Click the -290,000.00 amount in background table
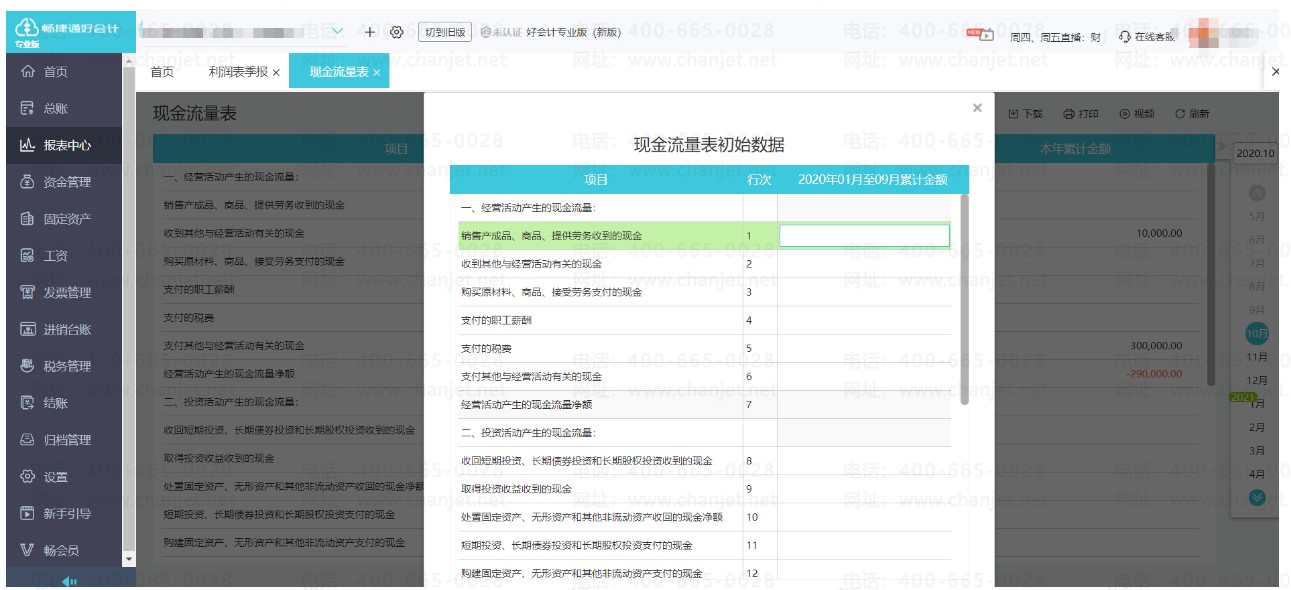This screenshot has height=590, width=1291. [x=1154, y=373]
